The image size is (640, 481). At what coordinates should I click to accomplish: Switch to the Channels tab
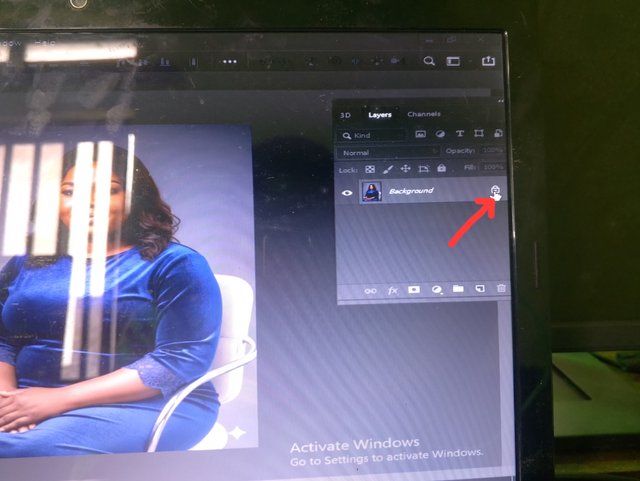tap(424, 114)
